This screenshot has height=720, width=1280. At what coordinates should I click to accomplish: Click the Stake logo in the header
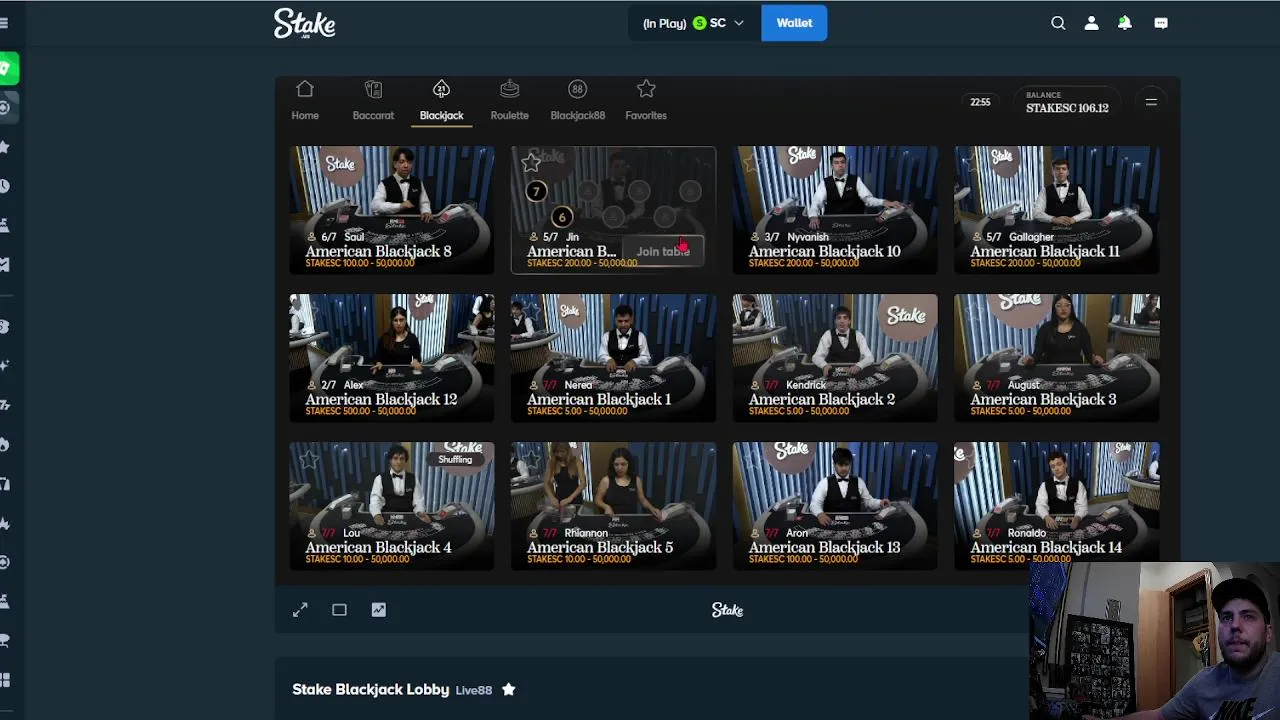click(304, 23)
